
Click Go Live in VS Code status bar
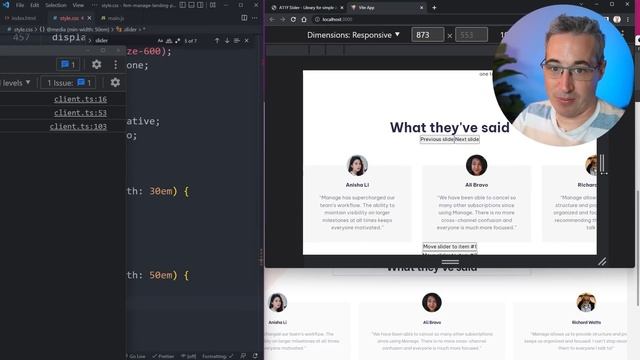pyautogui.click(x=136, y=356)
